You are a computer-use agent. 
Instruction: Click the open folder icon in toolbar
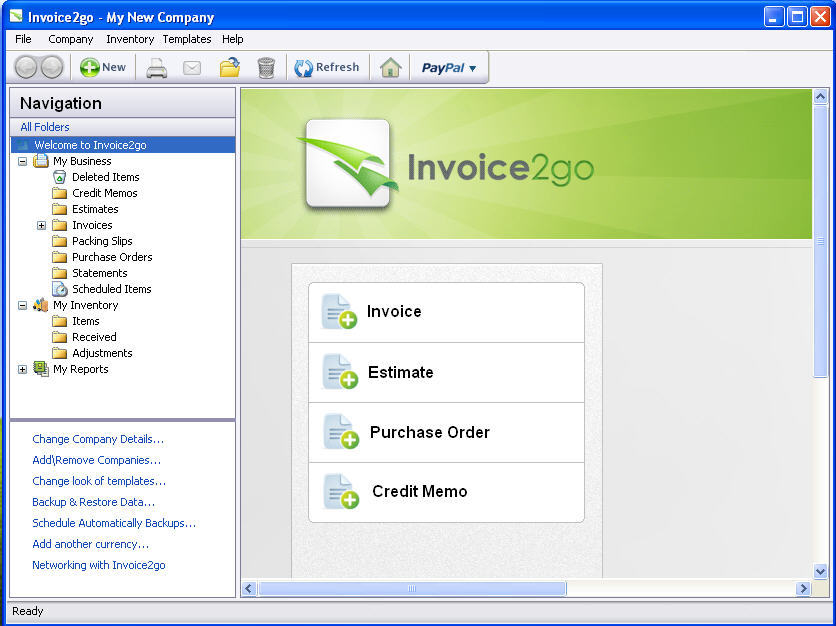click(230, 67)
